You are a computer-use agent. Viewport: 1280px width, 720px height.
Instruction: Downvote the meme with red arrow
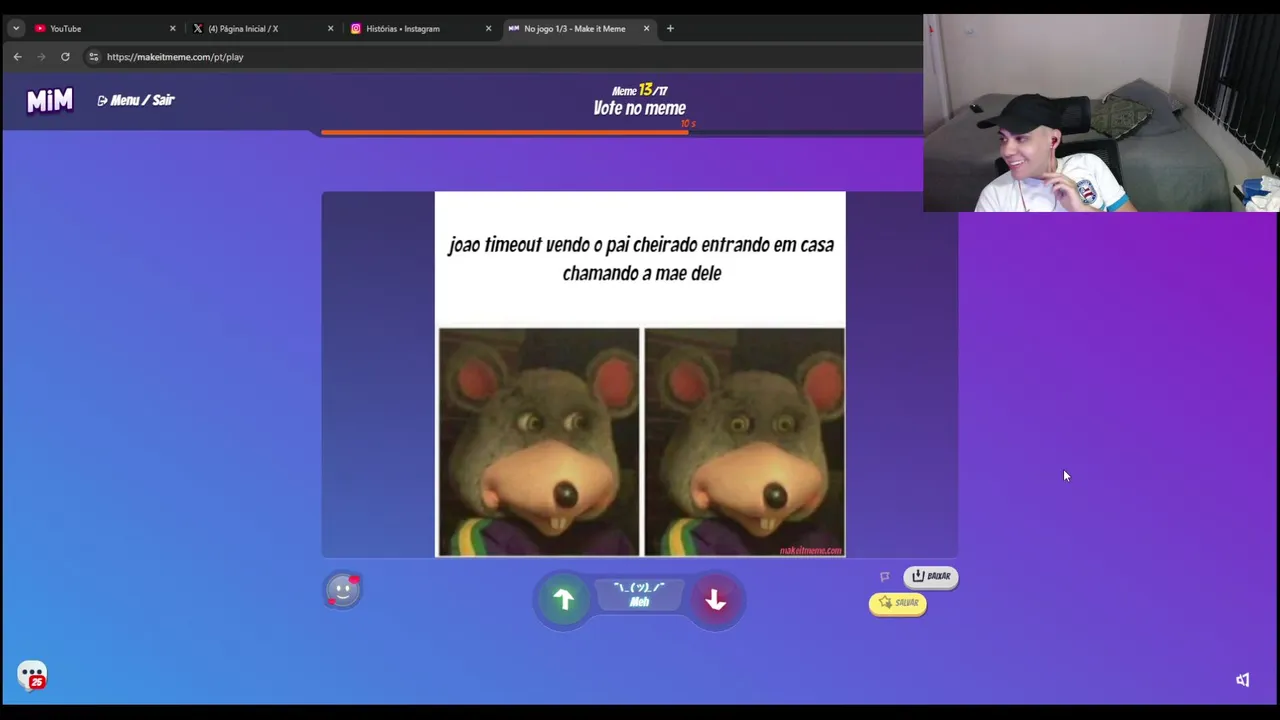point(715,599)
